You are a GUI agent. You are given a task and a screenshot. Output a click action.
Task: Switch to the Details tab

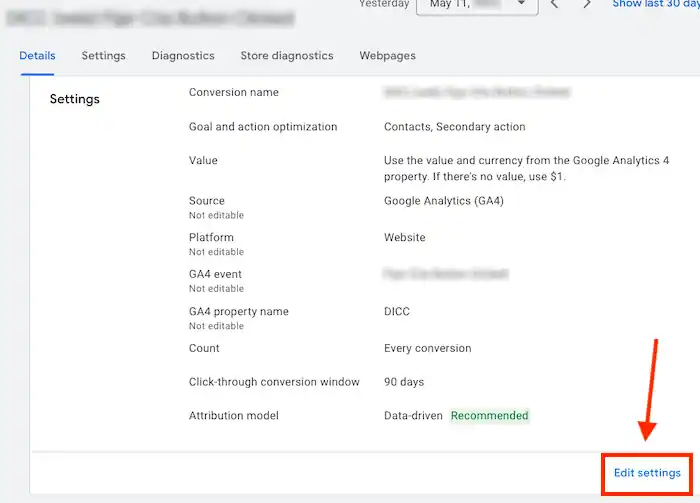coord(37,56)
